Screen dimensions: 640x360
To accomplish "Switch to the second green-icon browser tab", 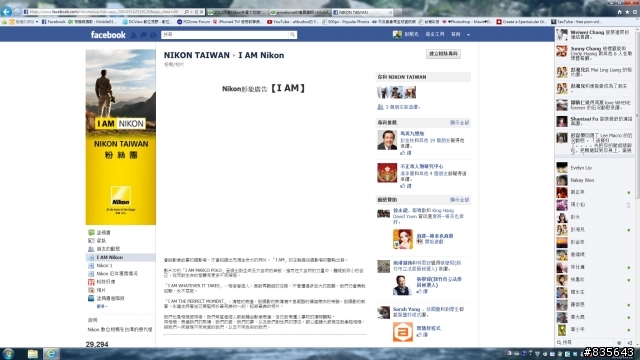I will pyautogui.click(x=299, y=12).
